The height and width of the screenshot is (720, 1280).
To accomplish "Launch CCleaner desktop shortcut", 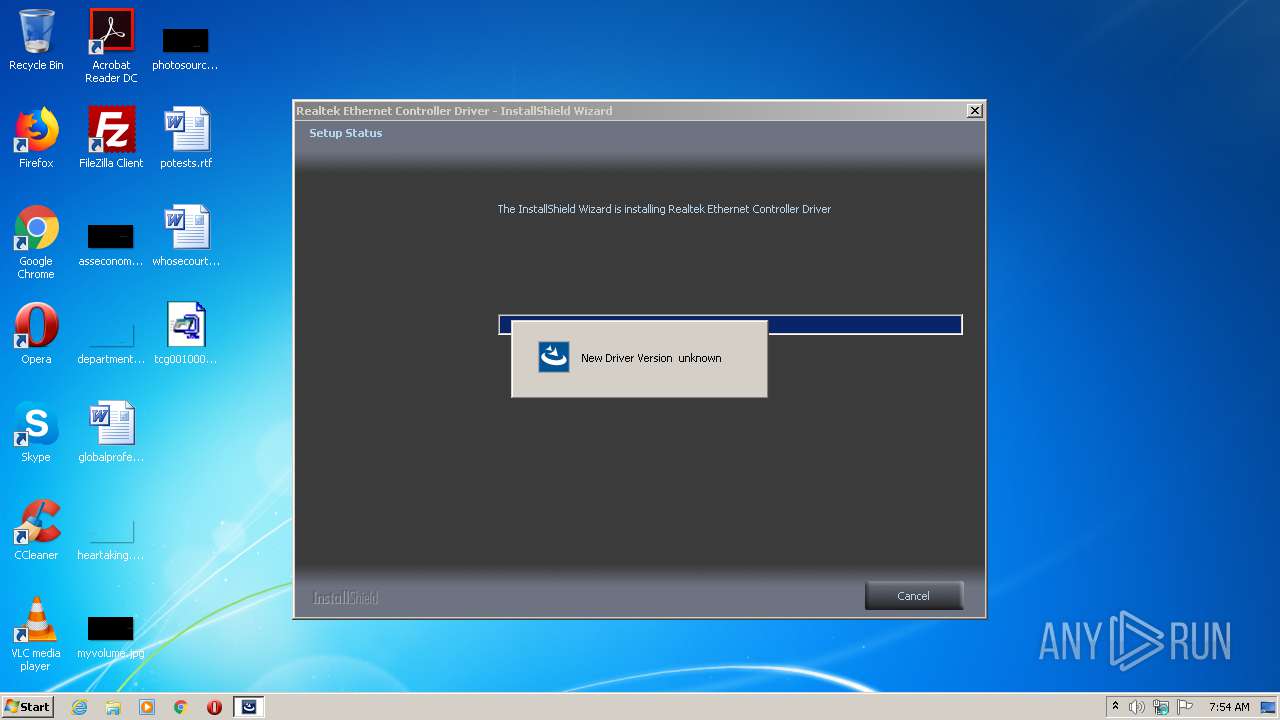I will pyautogui.click(x=36, y=530).
